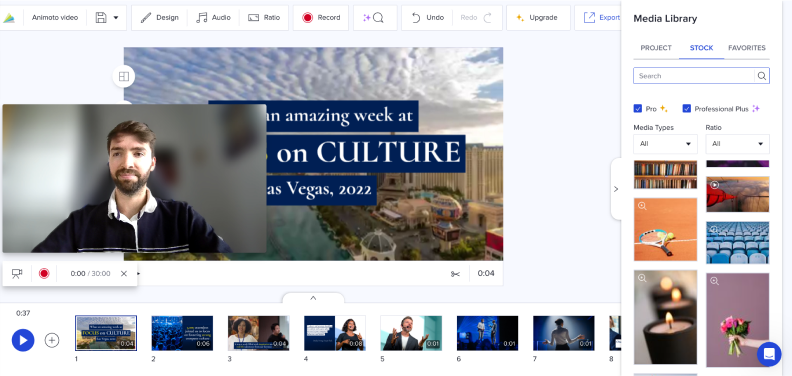Viewport: 792px width, 376px height.
Task: Click the scissors trim icon
Action: [455, 274]
